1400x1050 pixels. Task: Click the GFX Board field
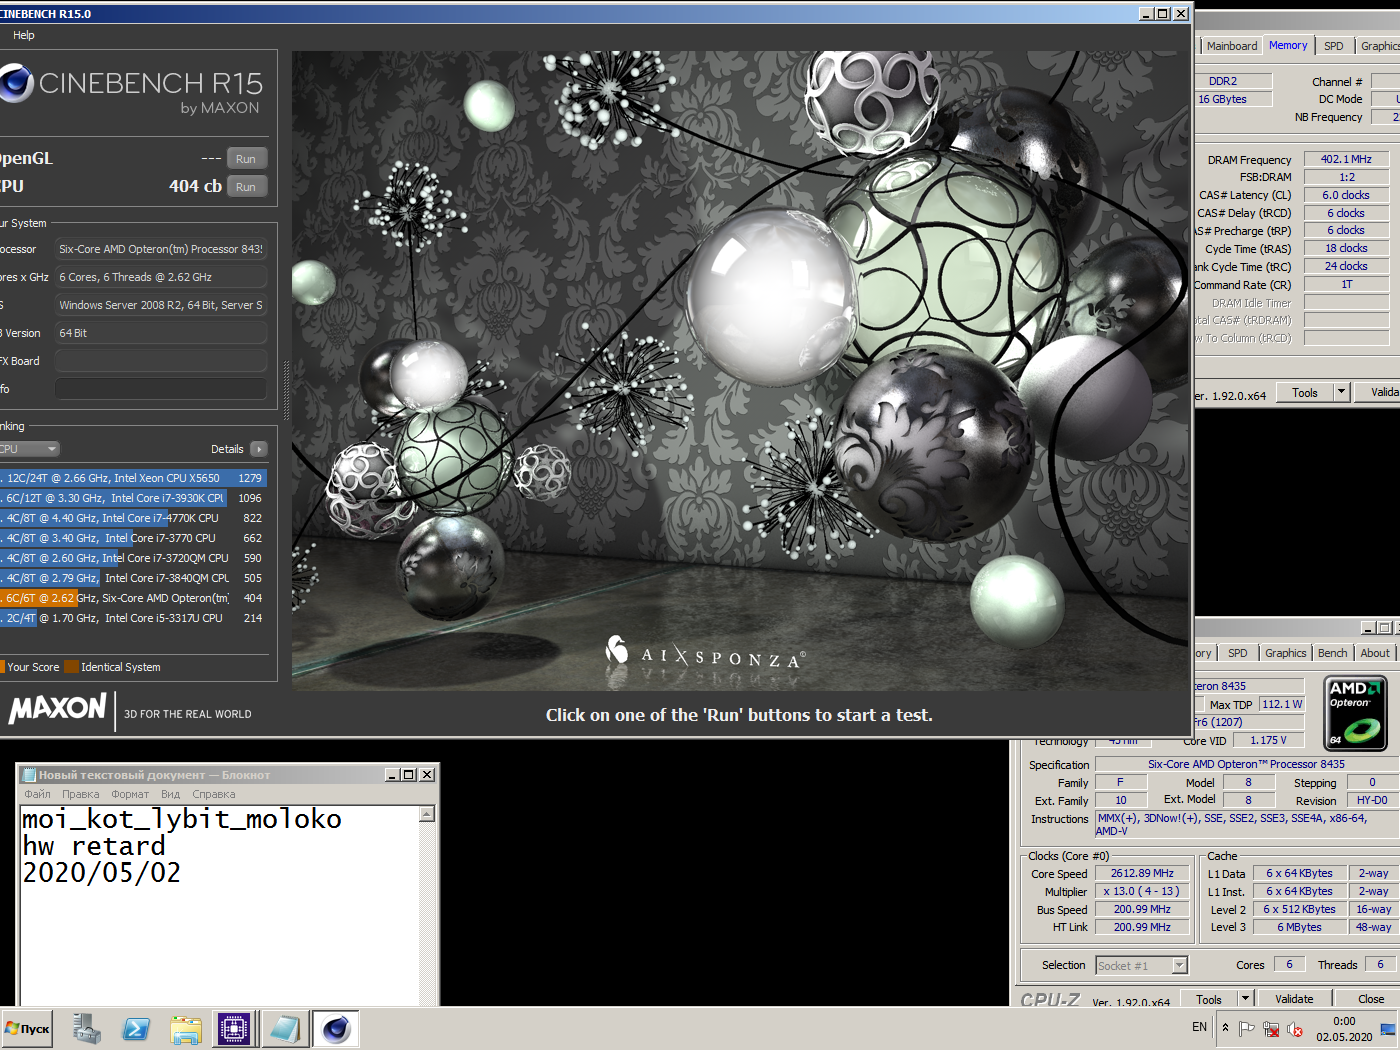click(x=161, y=361)
